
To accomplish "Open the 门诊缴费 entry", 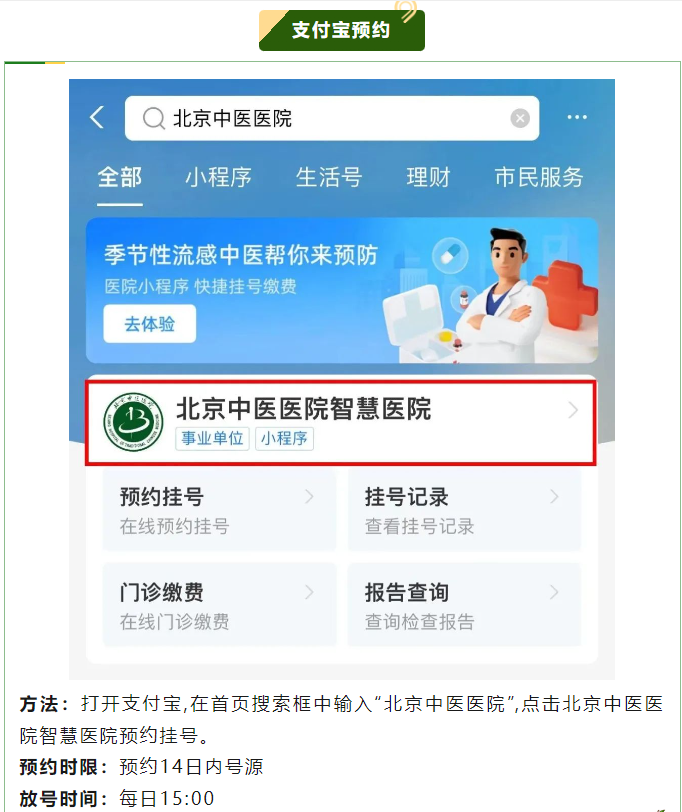I will (x=220, y=605).
